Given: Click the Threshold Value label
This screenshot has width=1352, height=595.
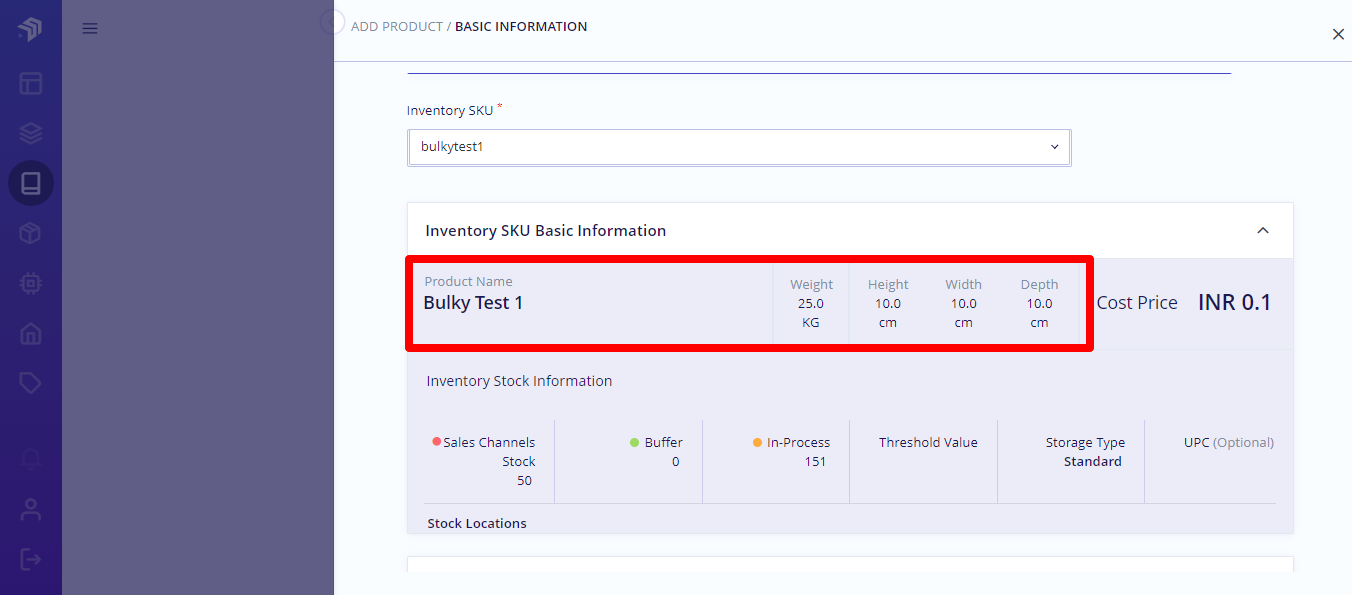Looking at the screenshot, I should (928, 443).
